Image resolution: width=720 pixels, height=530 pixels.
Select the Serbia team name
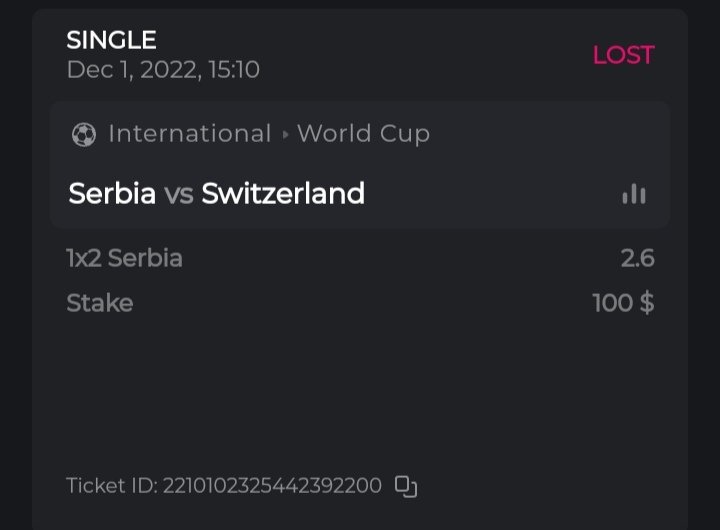[x=112, y=193]
